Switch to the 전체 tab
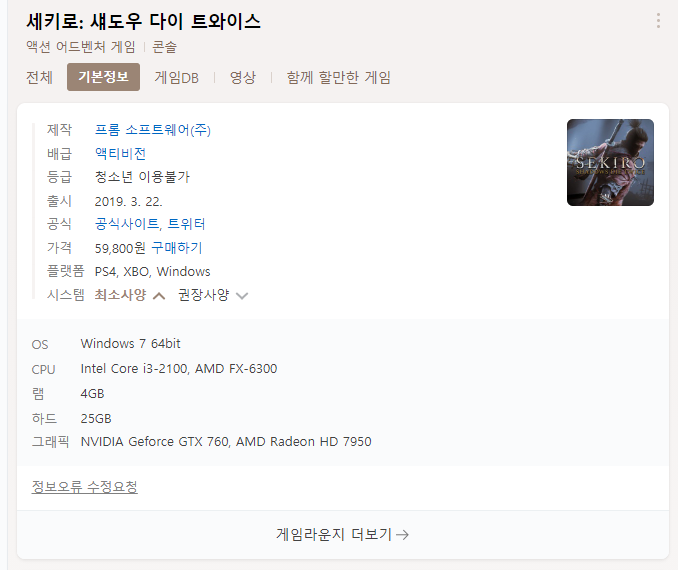This screenshot has height=570, width=678. 39,77
